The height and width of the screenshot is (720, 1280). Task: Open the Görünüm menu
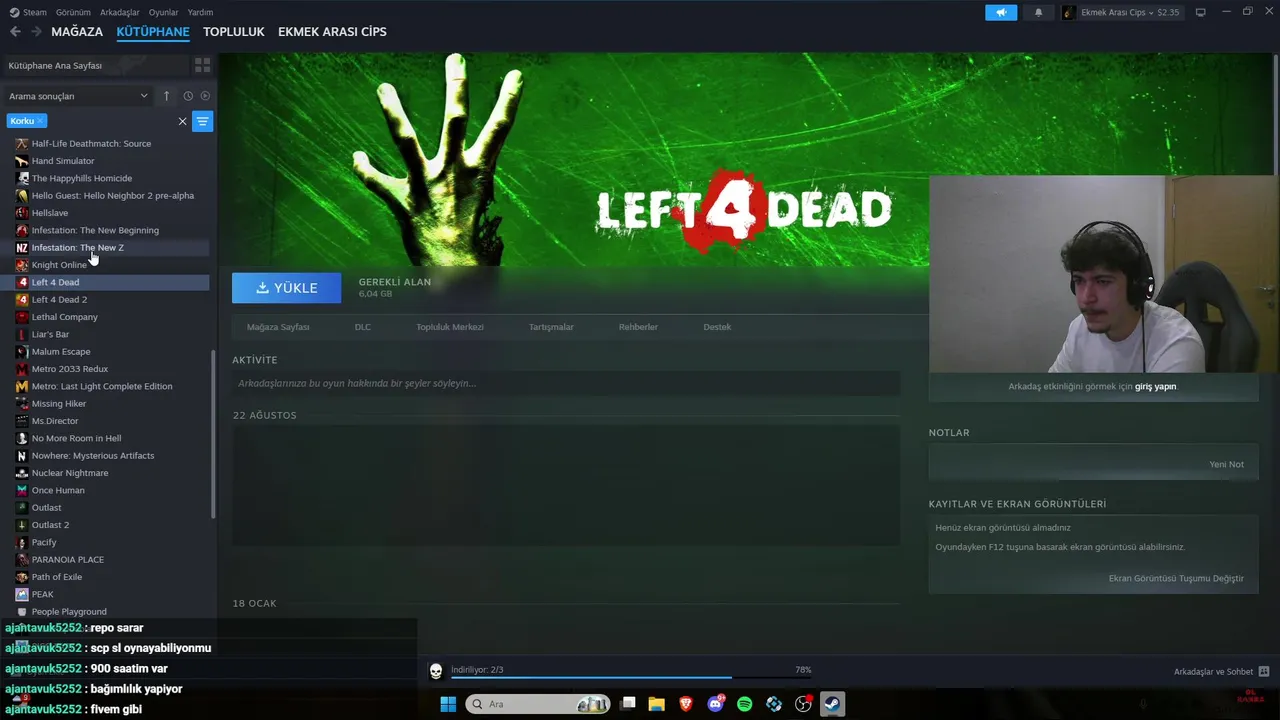click(73, 12)
